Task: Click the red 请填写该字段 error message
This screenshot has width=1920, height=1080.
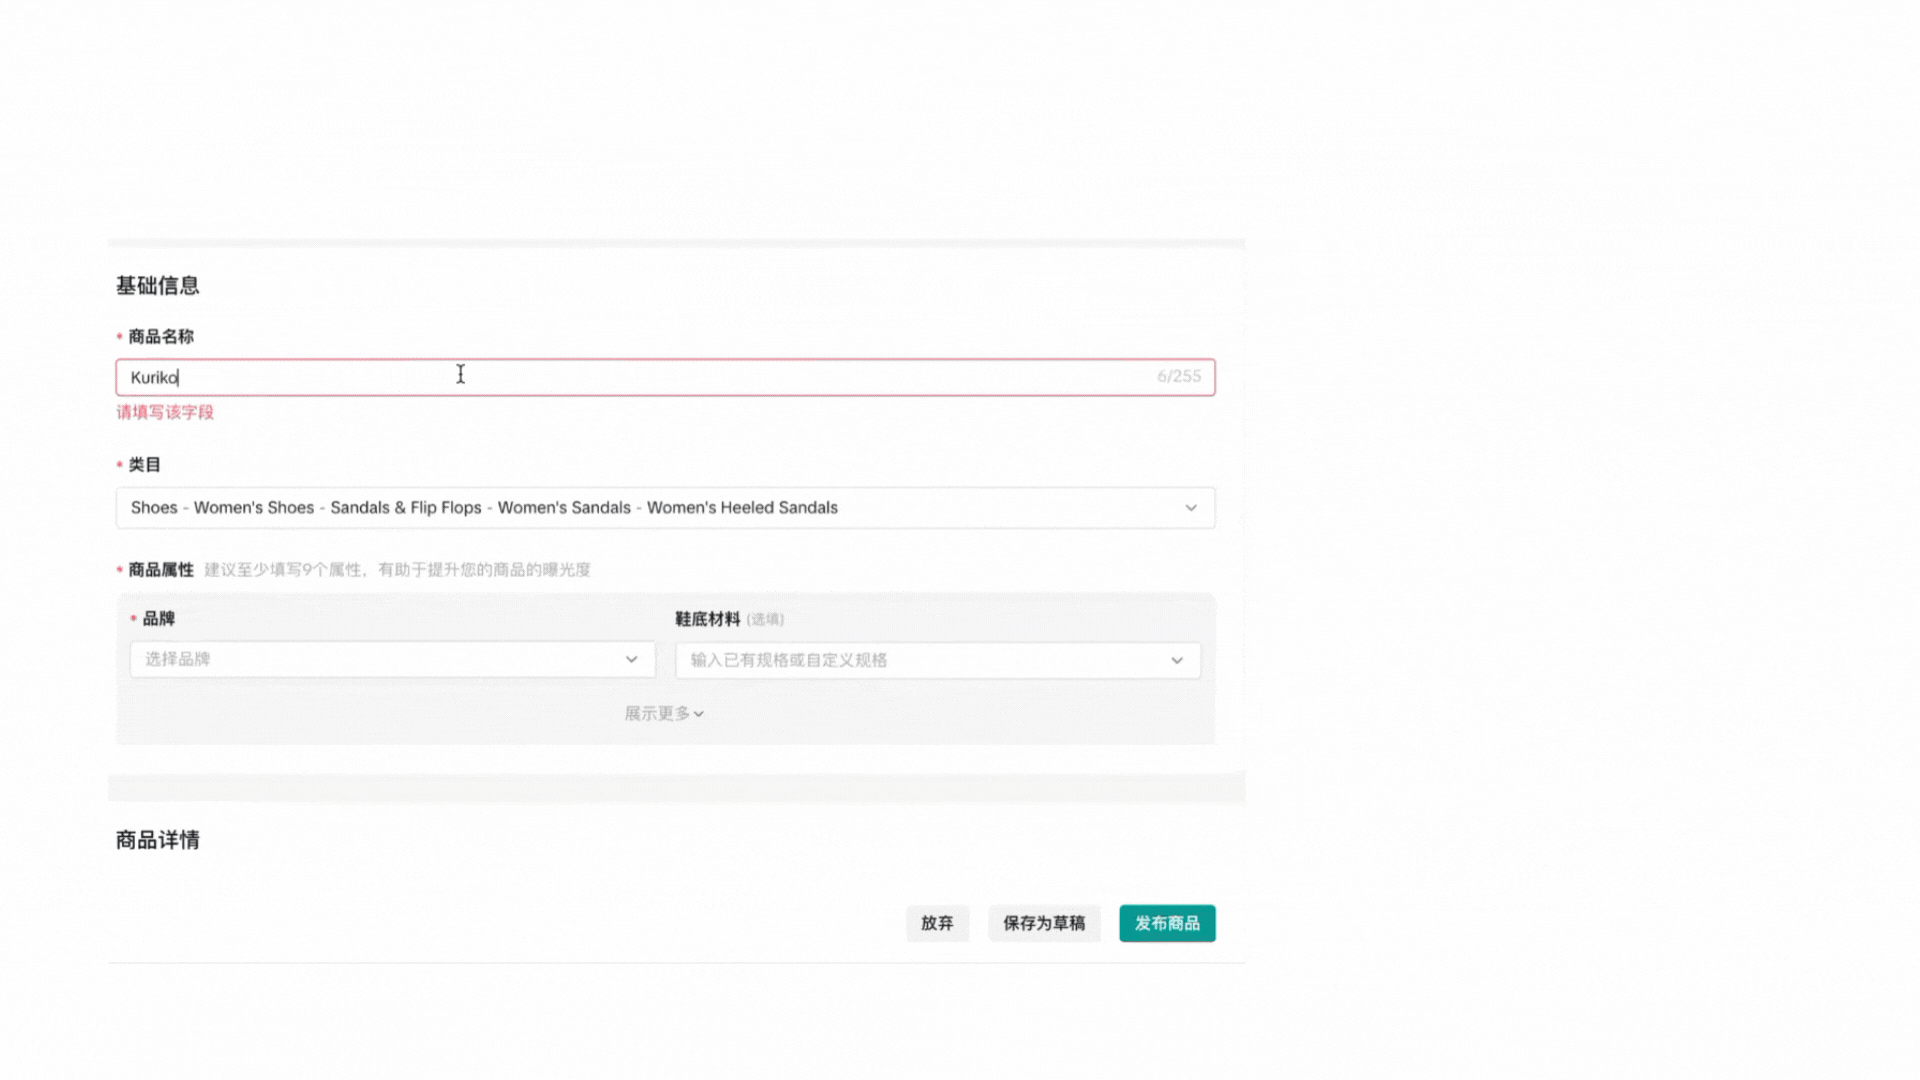Action: (x=165, y=412)
